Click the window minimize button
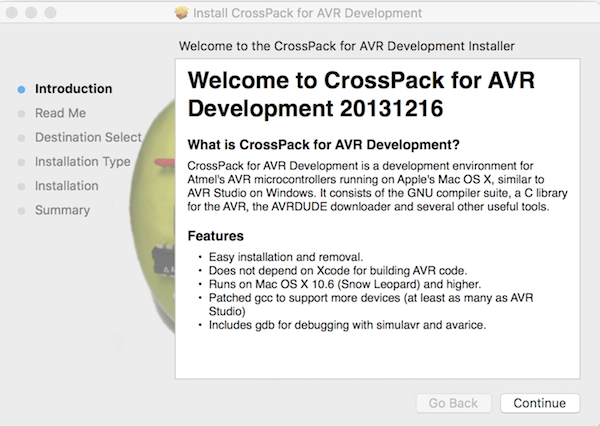 click(x=31, y=13)
